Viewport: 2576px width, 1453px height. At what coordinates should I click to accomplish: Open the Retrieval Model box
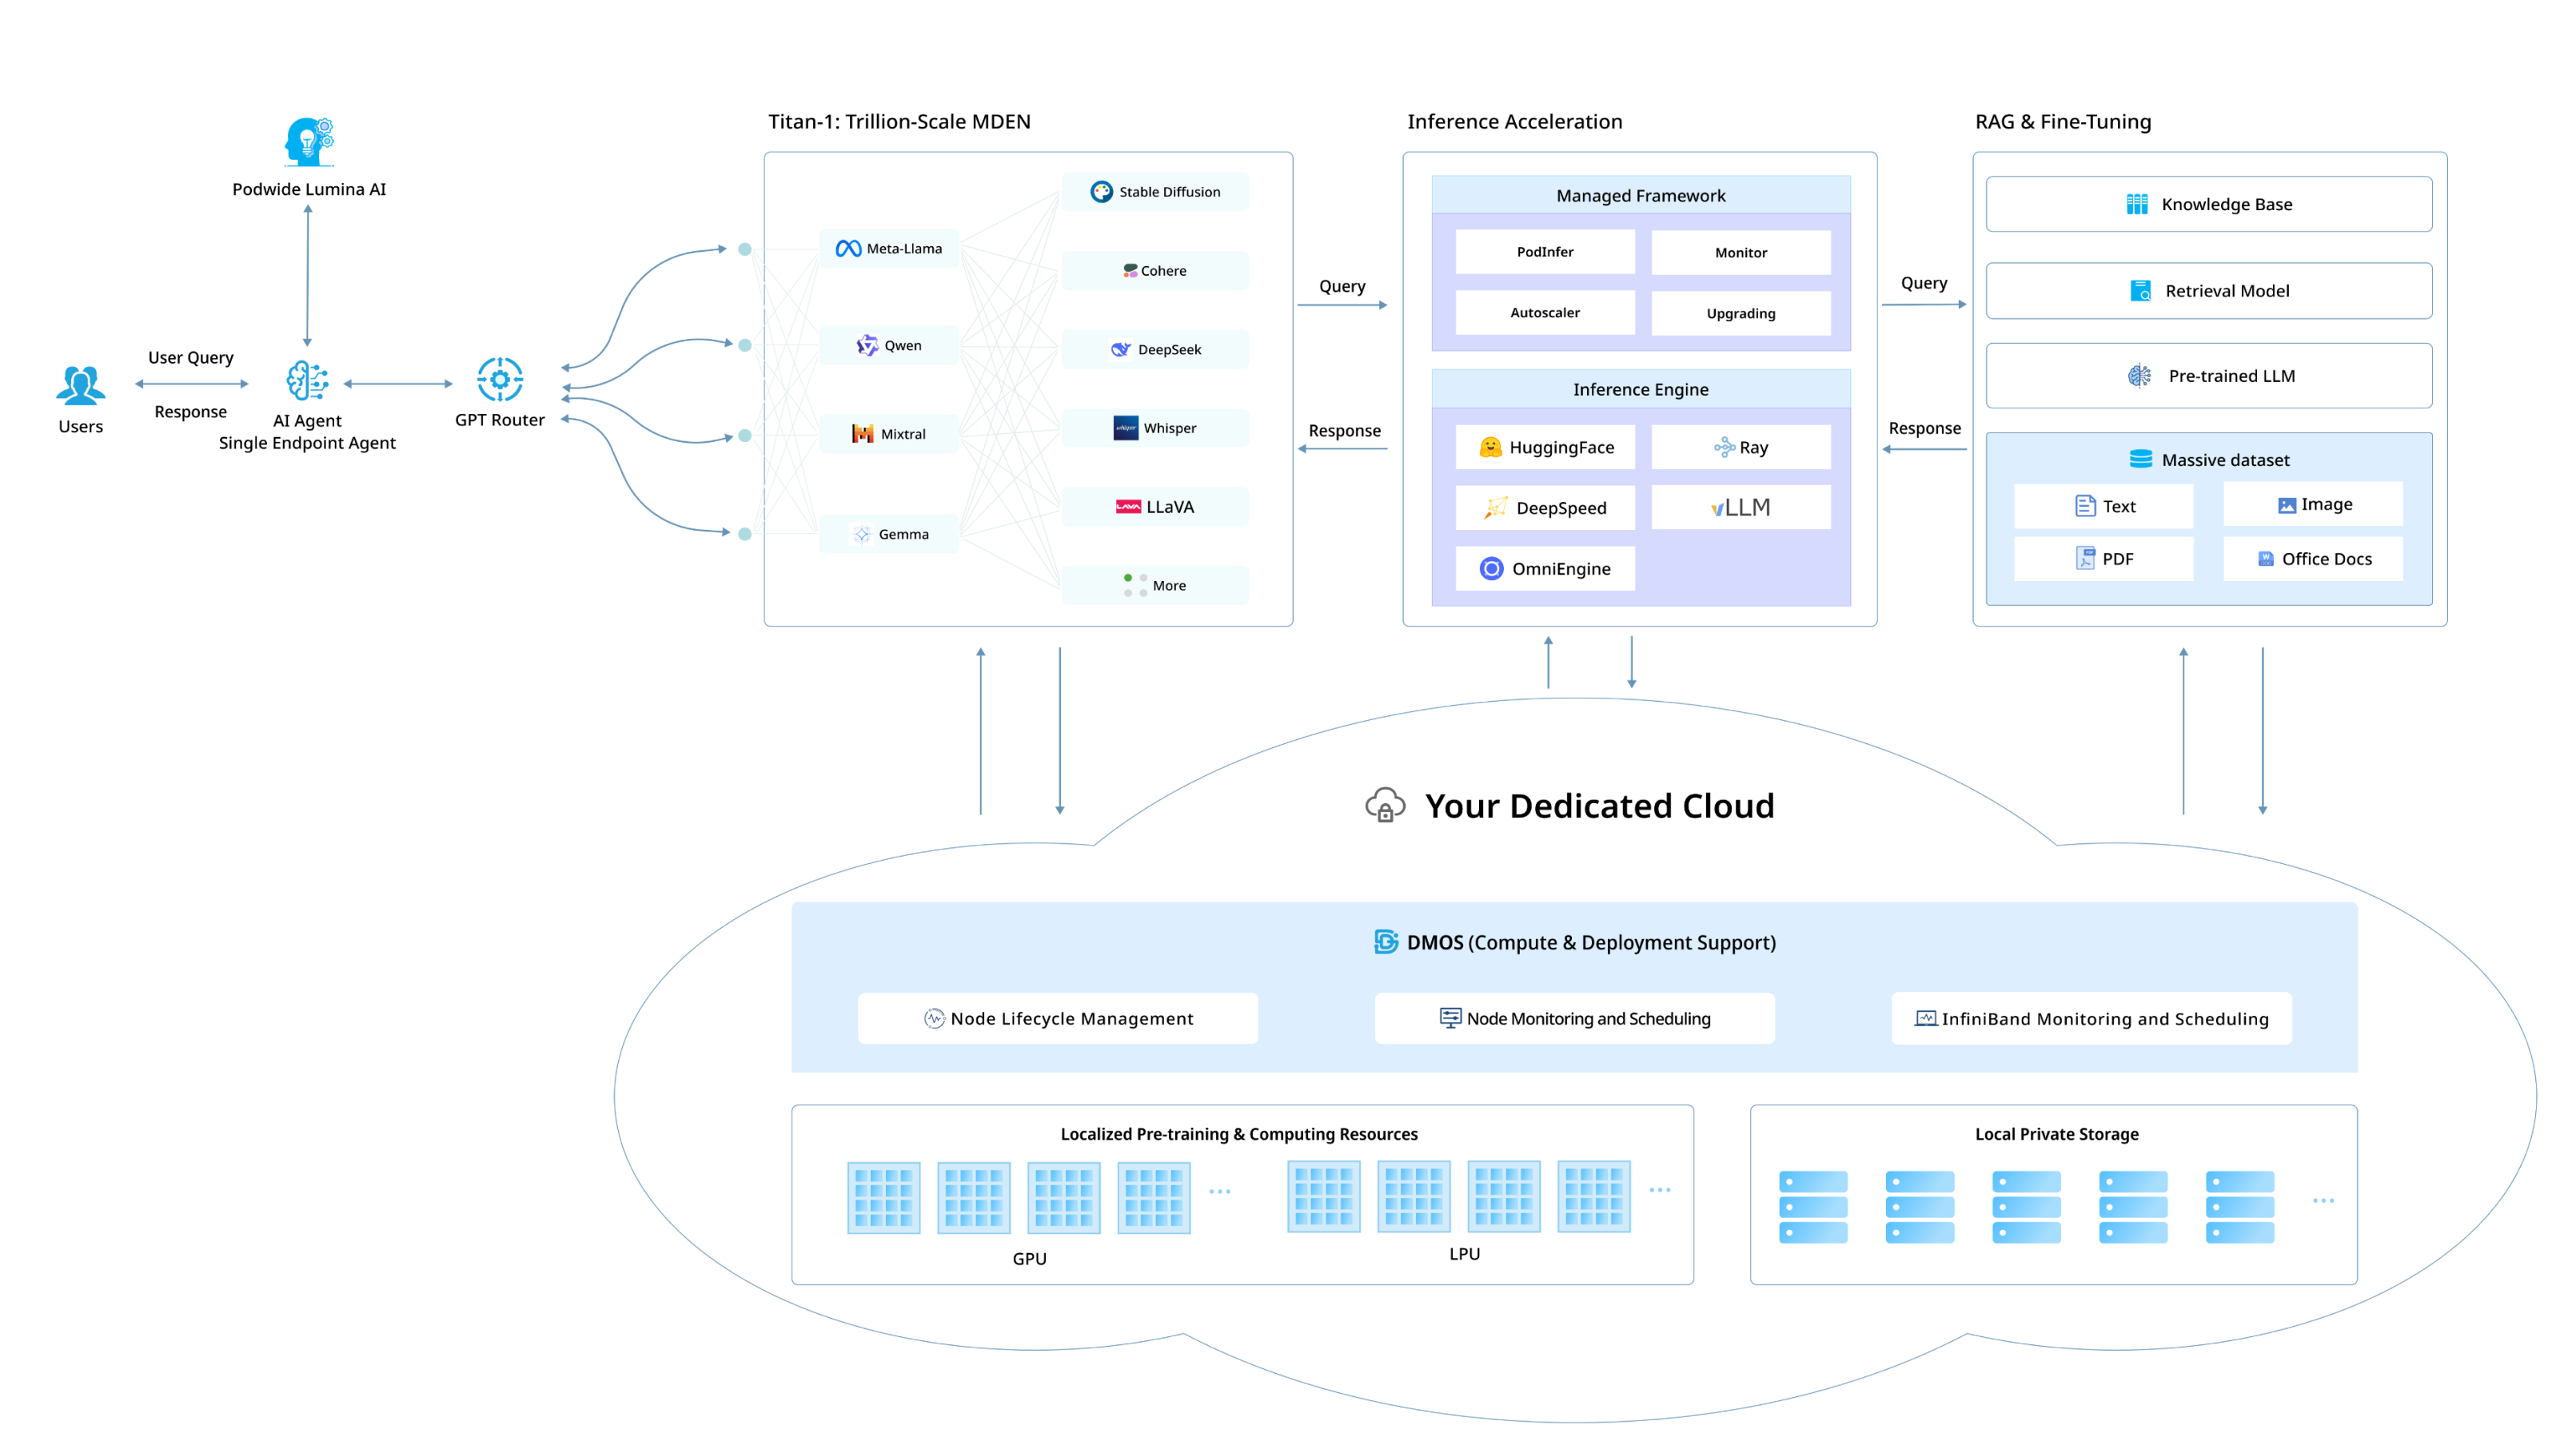(2208, 291)
